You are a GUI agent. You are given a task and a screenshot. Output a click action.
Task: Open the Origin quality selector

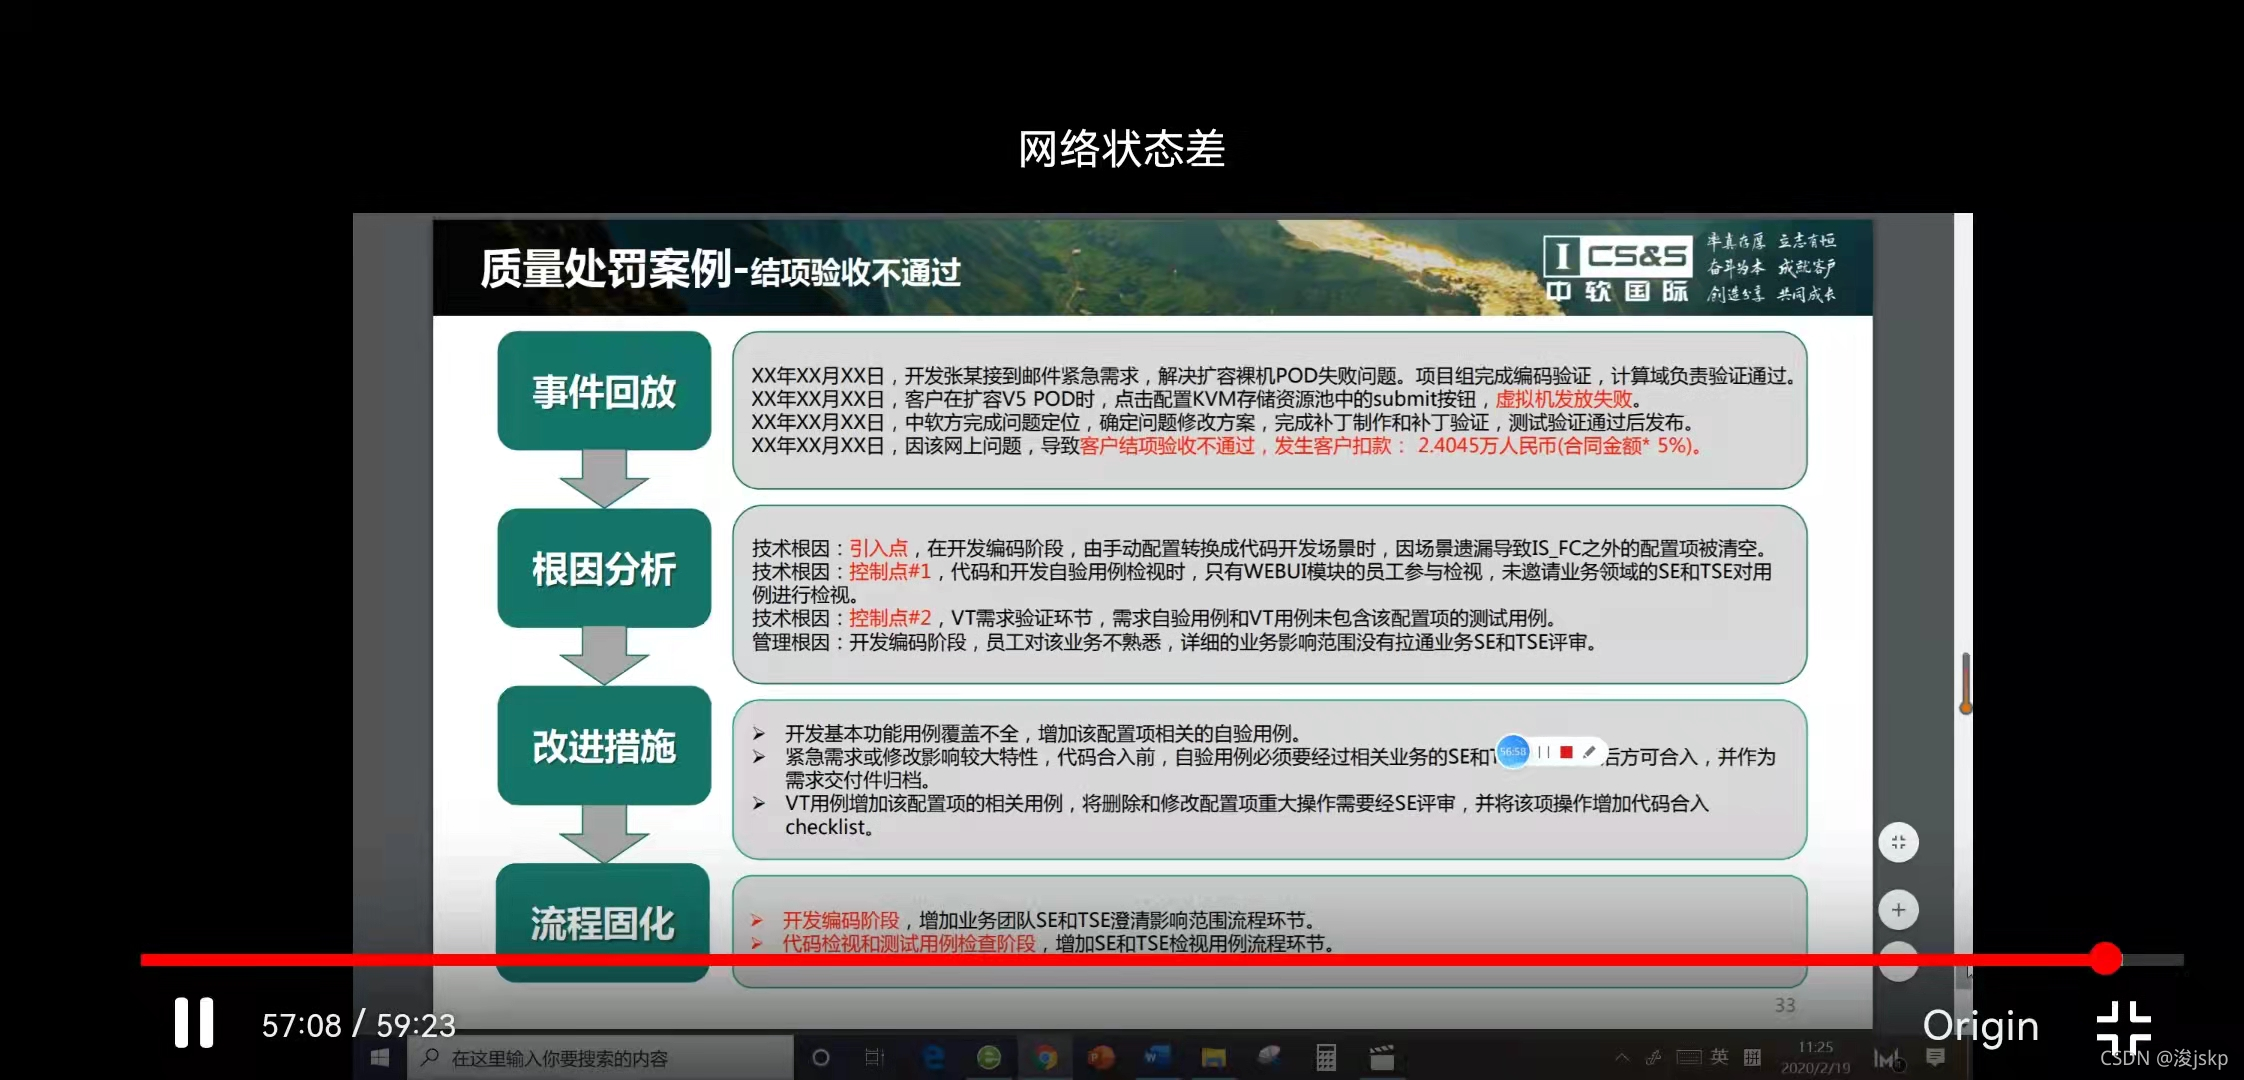pos(1980,1026)
